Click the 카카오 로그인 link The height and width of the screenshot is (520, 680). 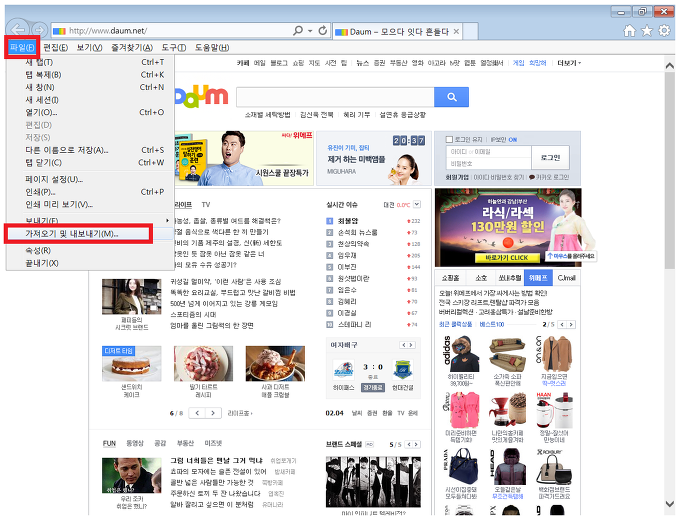pos(549,177)
